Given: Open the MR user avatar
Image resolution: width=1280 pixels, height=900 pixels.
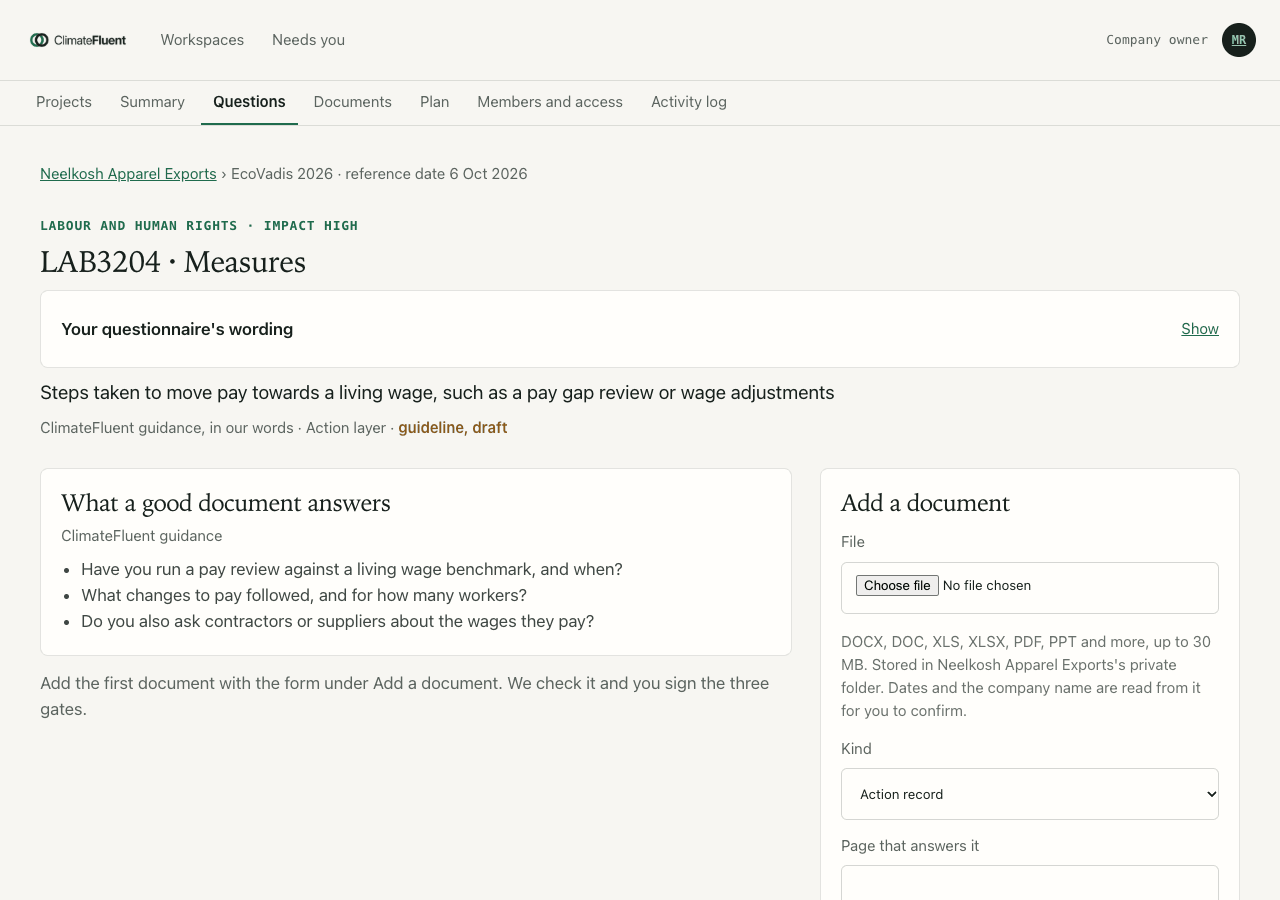Looking at the screenshot, I should (1239, 40).
